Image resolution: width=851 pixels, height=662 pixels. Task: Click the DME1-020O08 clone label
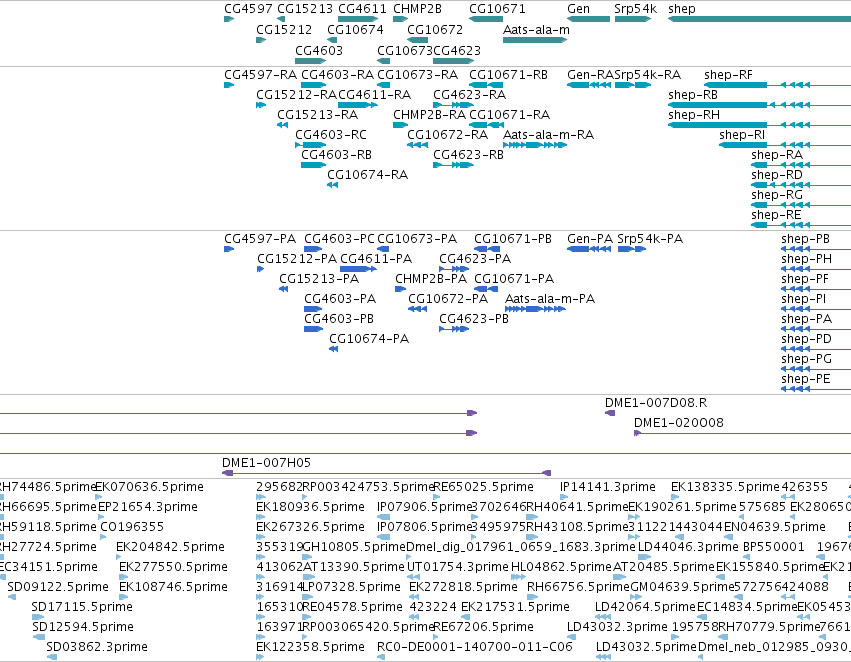pyautogui.click(x=678, y=423)
